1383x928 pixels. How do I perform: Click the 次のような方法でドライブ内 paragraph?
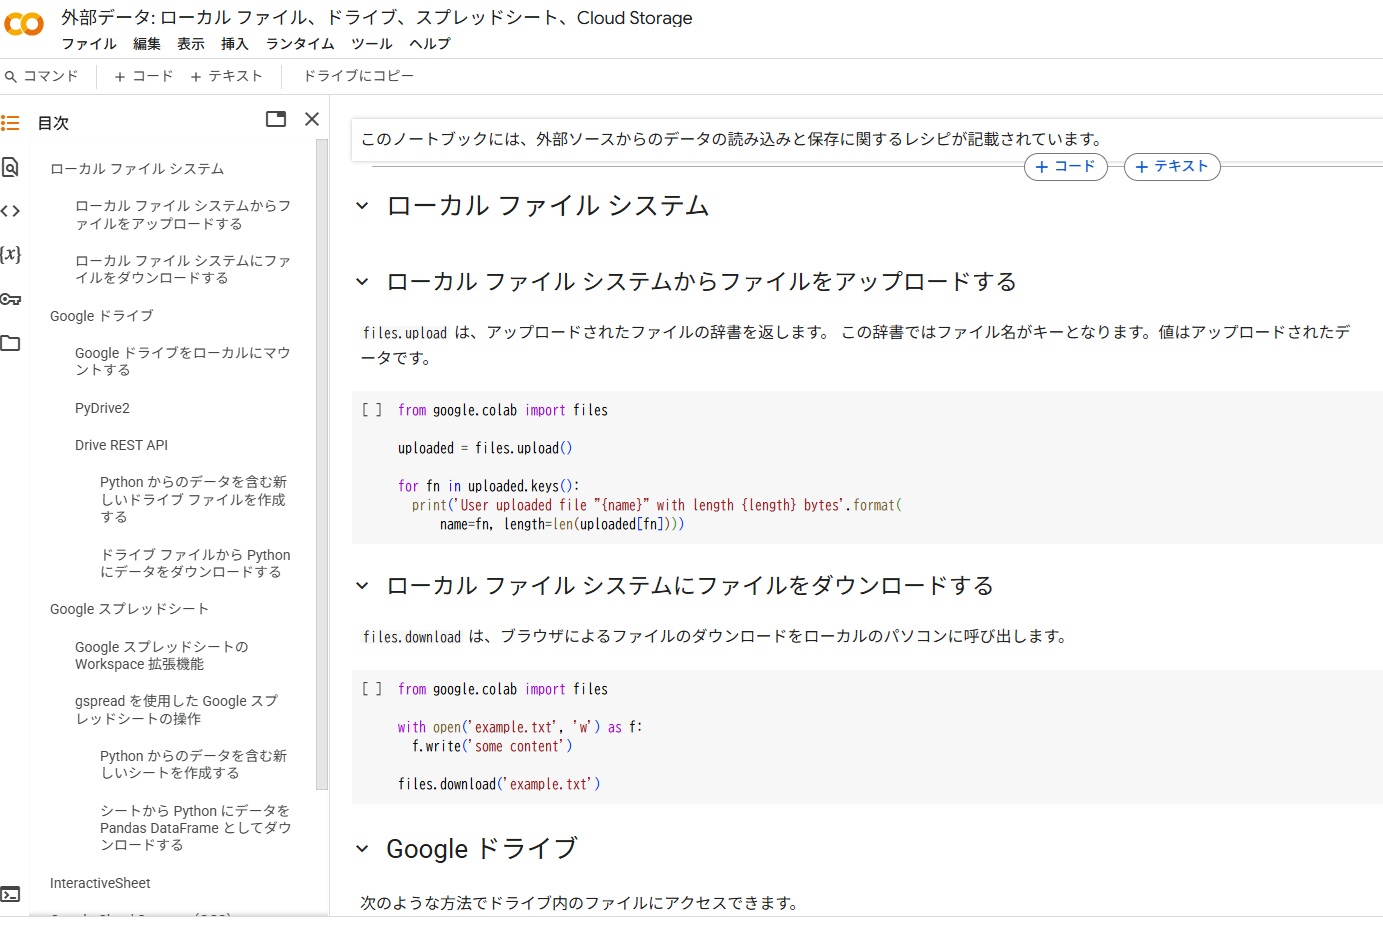pyautogui.click(x=580, y=903)
